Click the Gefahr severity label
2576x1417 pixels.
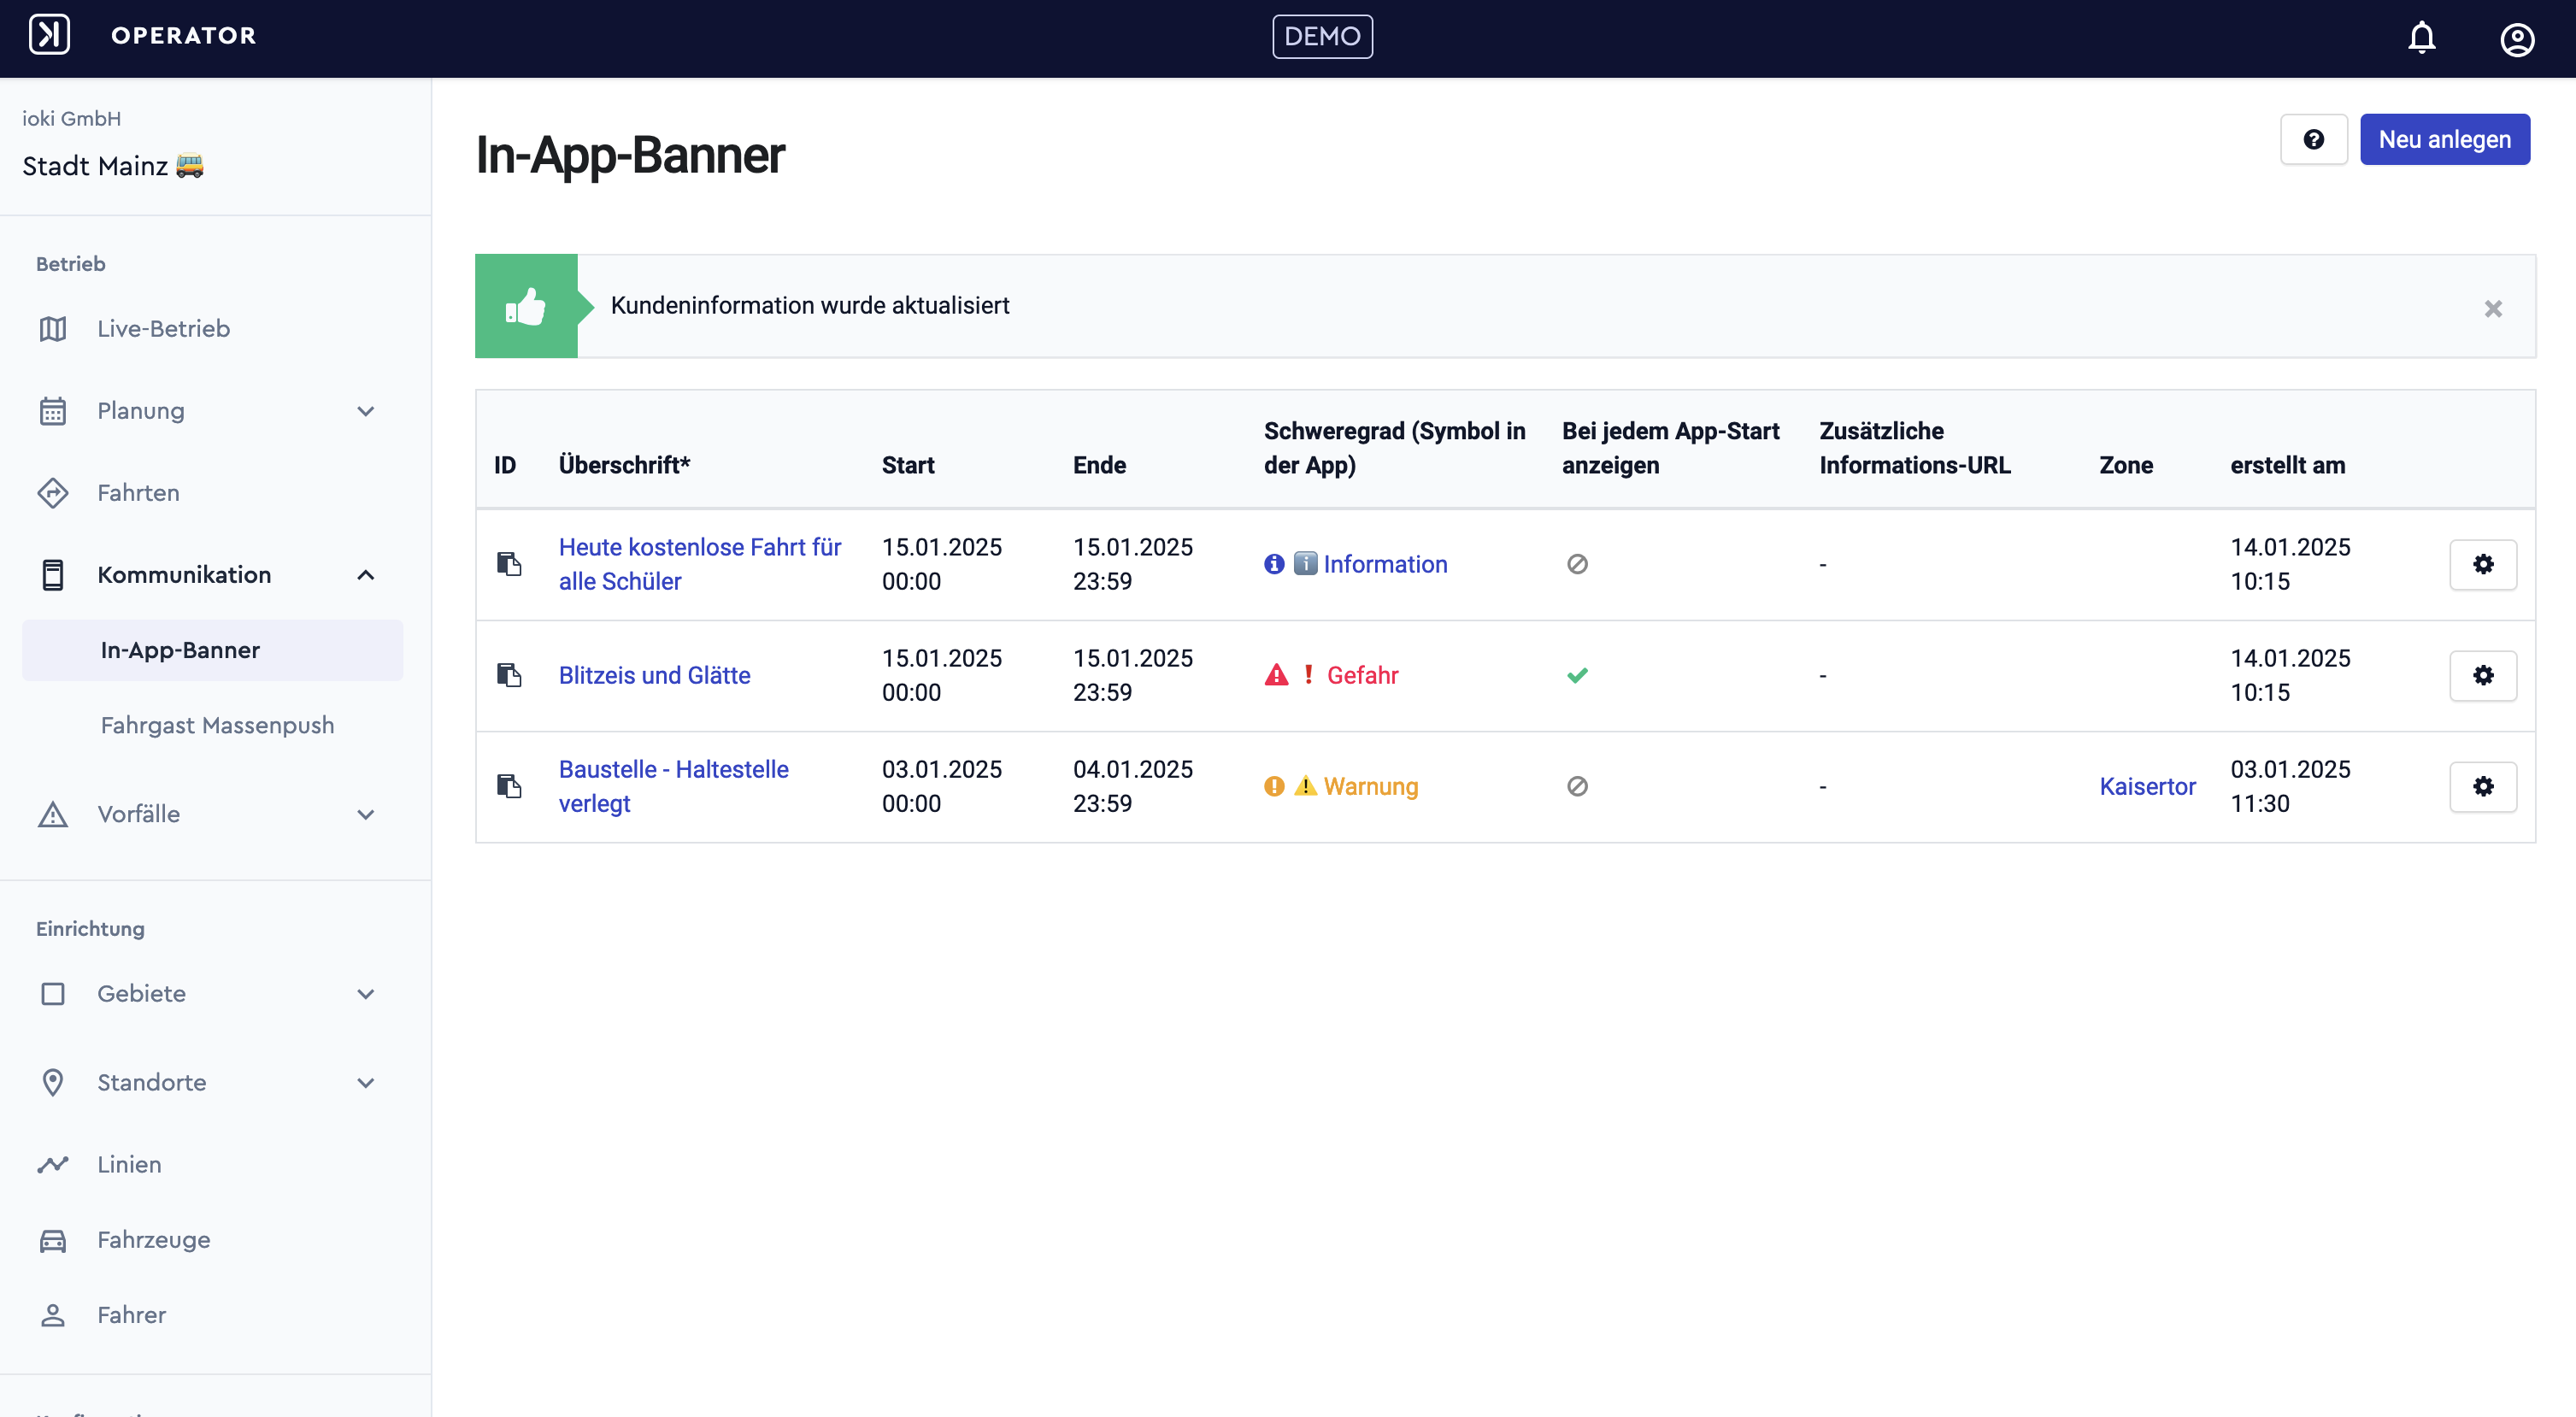coord(1362,675)
